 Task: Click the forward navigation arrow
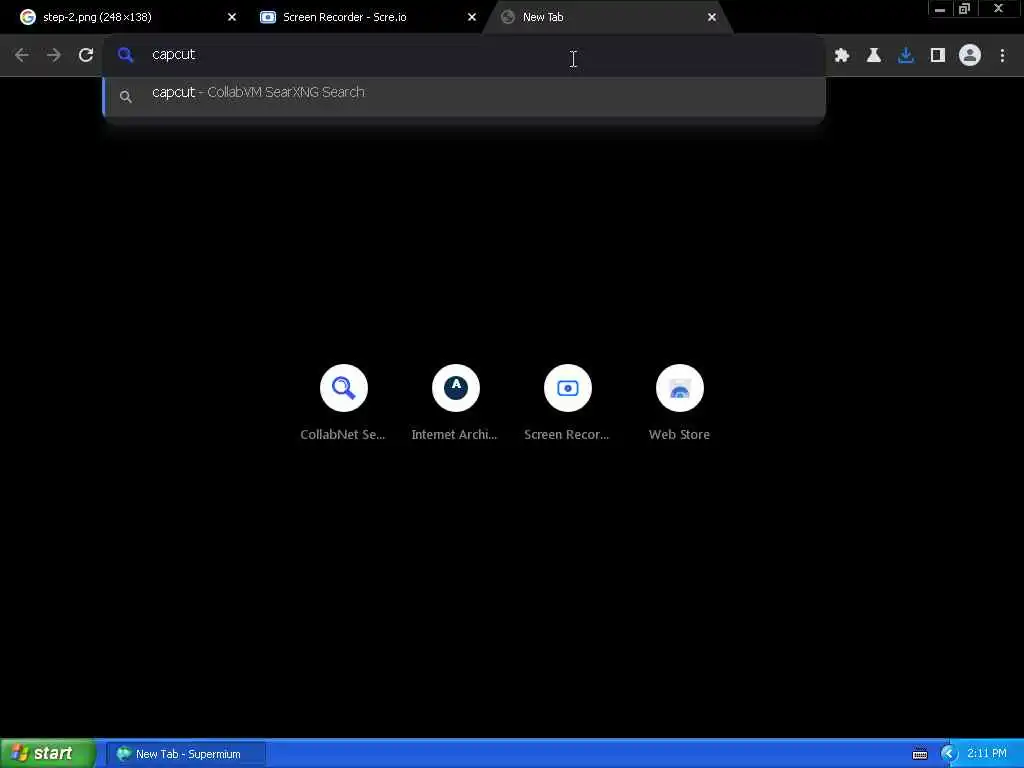[54, 56]
